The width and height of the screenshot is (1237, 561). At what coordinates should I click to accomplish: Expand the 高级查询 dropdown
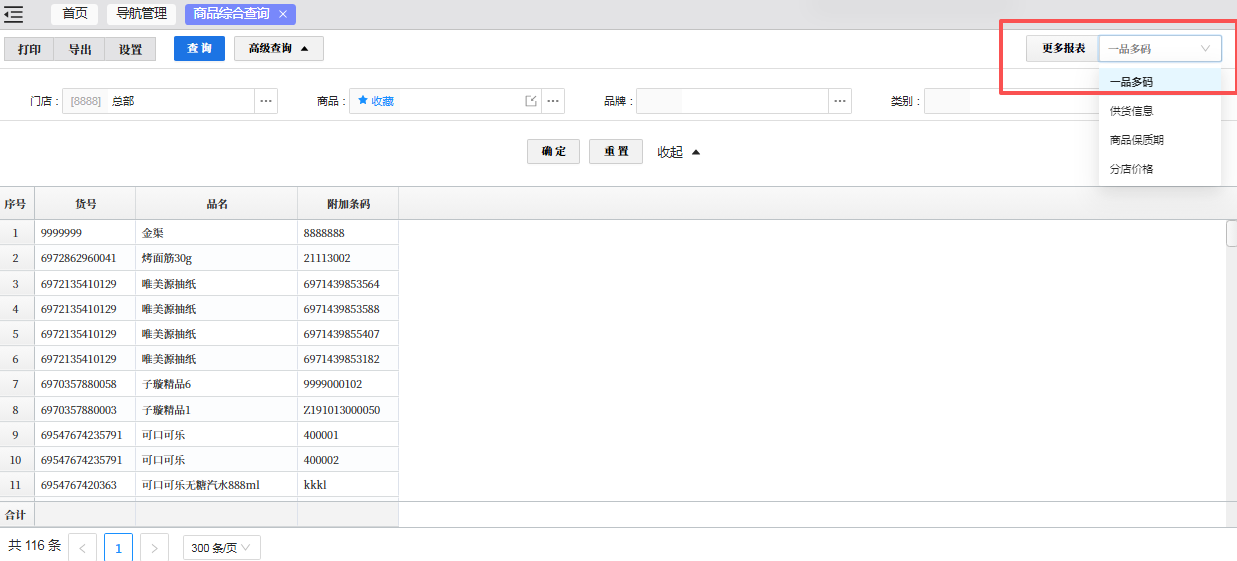(x=279, y=48)
